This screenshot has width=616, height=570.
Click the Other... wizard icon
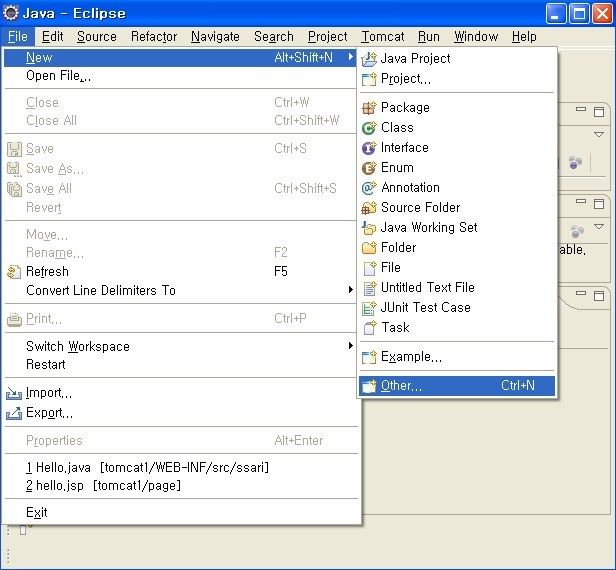click(369, 386)
